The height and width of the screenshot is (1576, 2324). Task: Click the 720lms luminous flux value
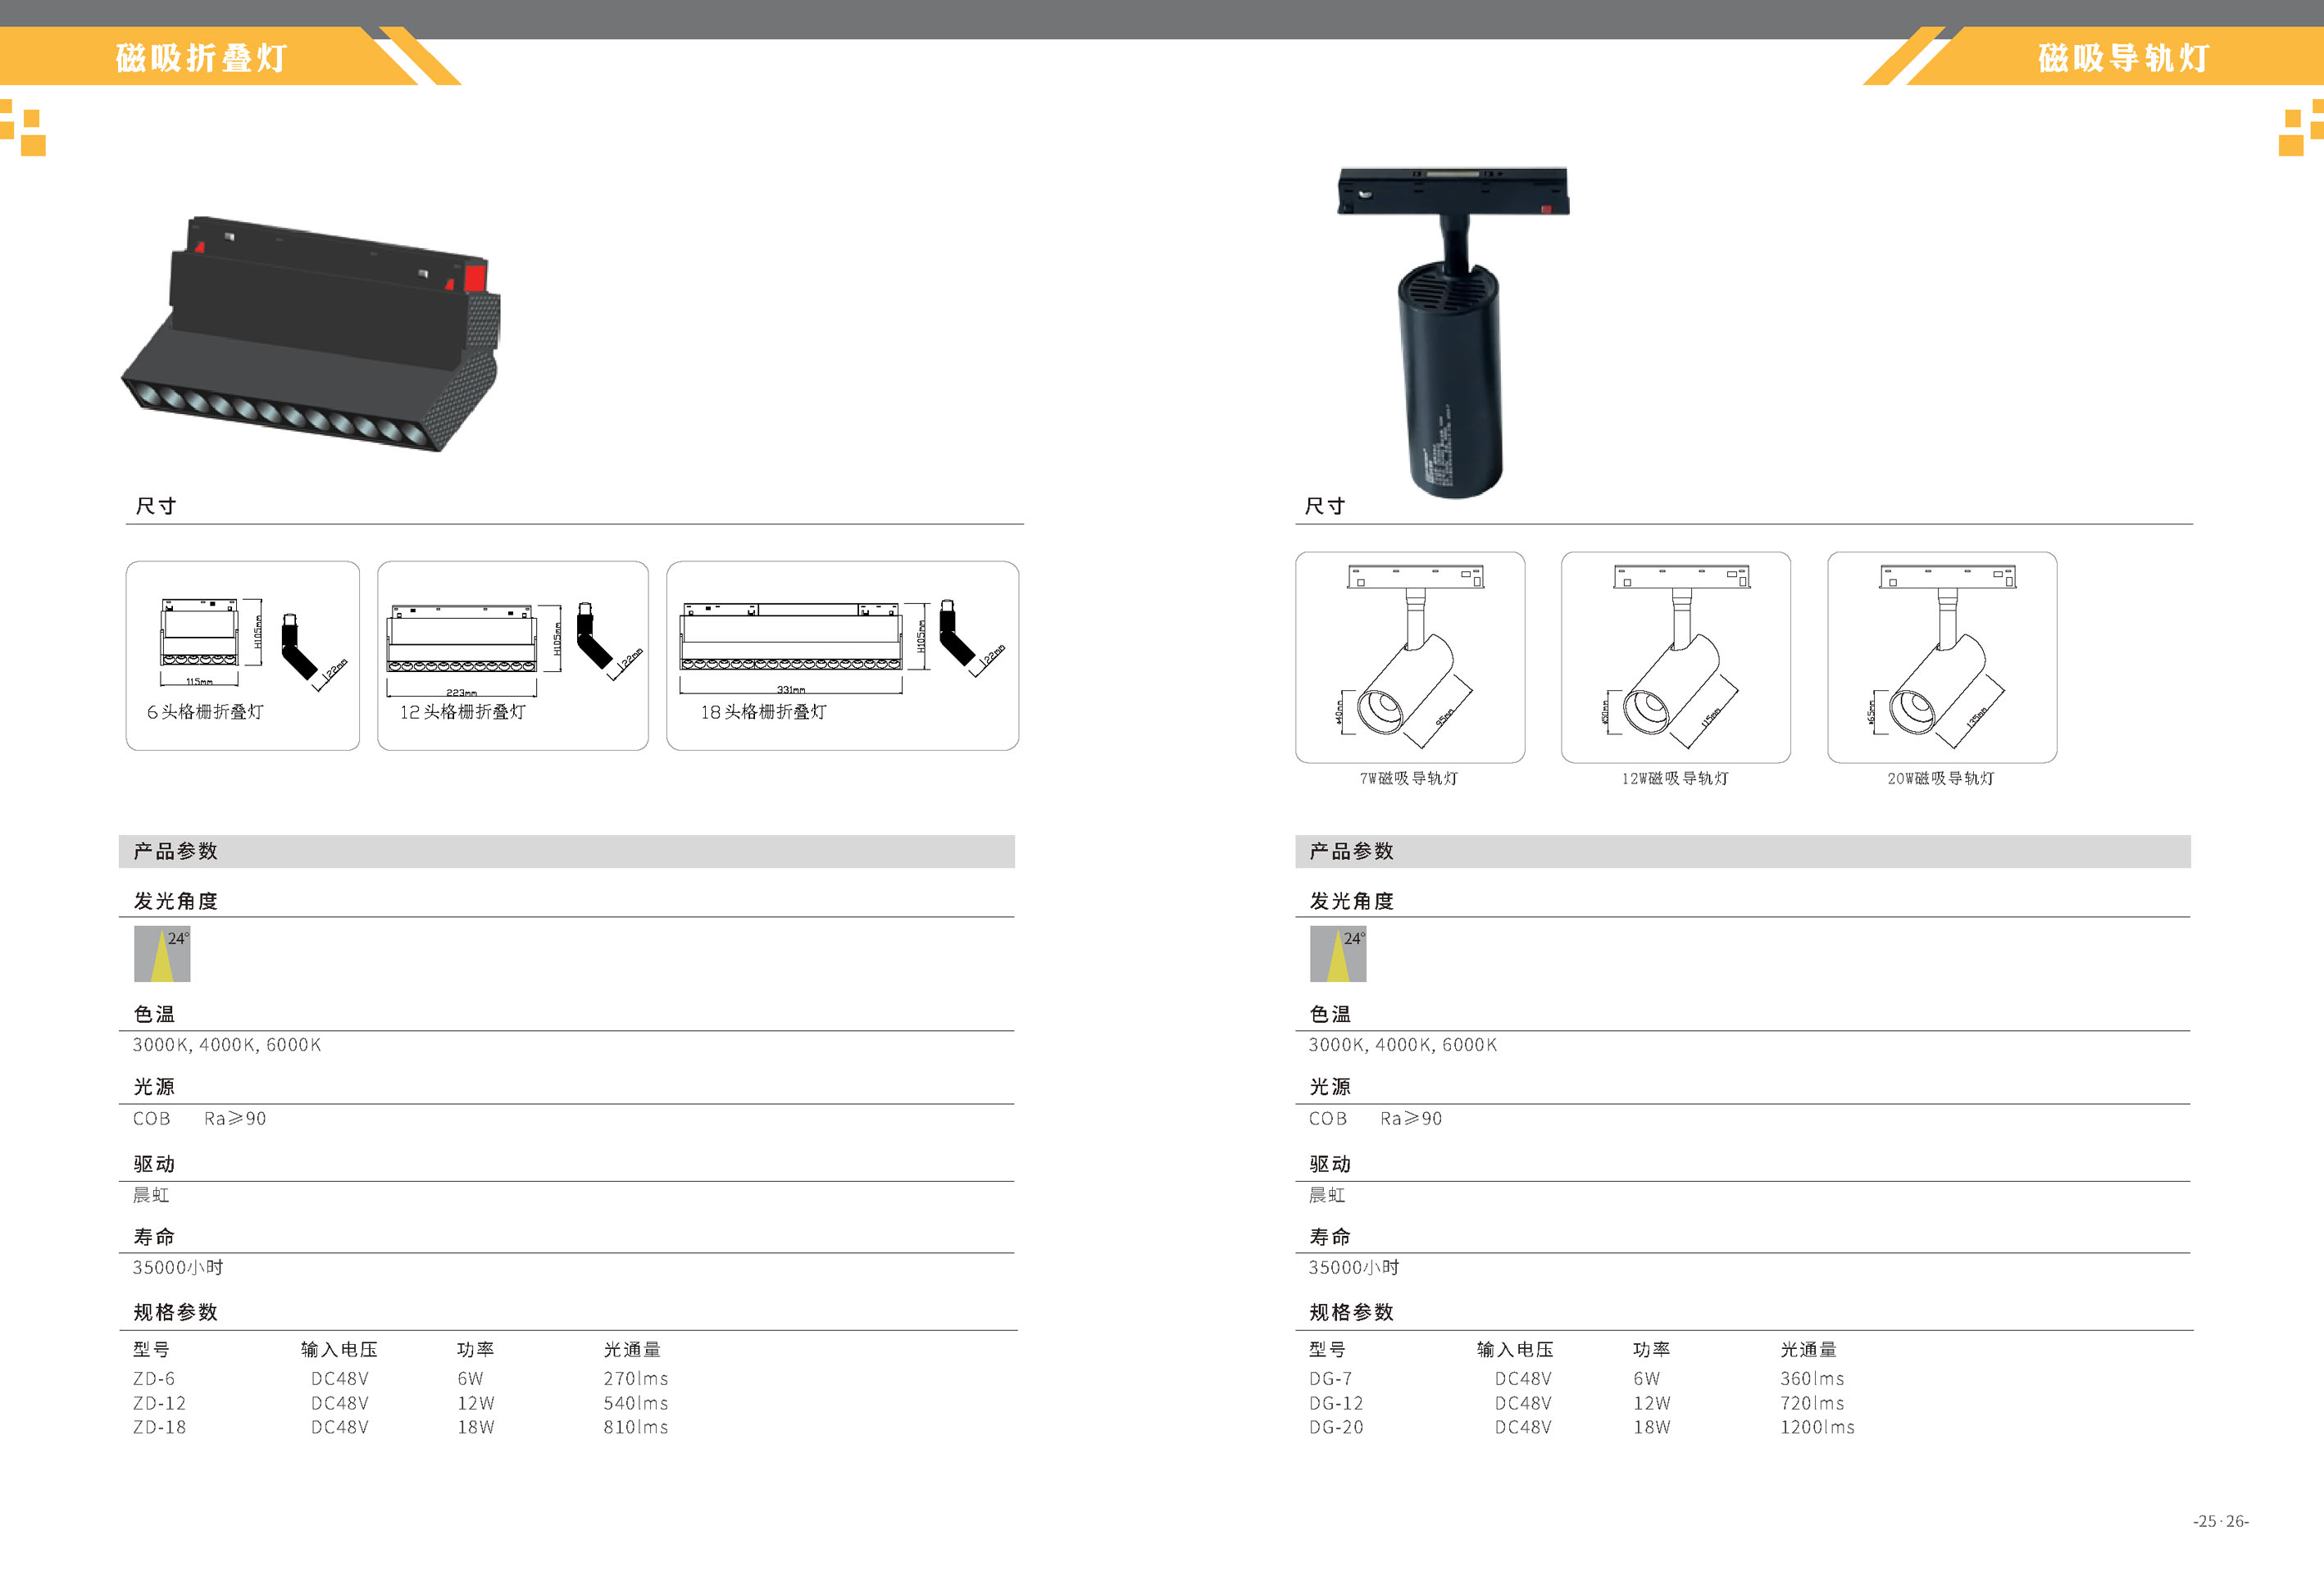pyautogui.click(x=1812, y=1403)
